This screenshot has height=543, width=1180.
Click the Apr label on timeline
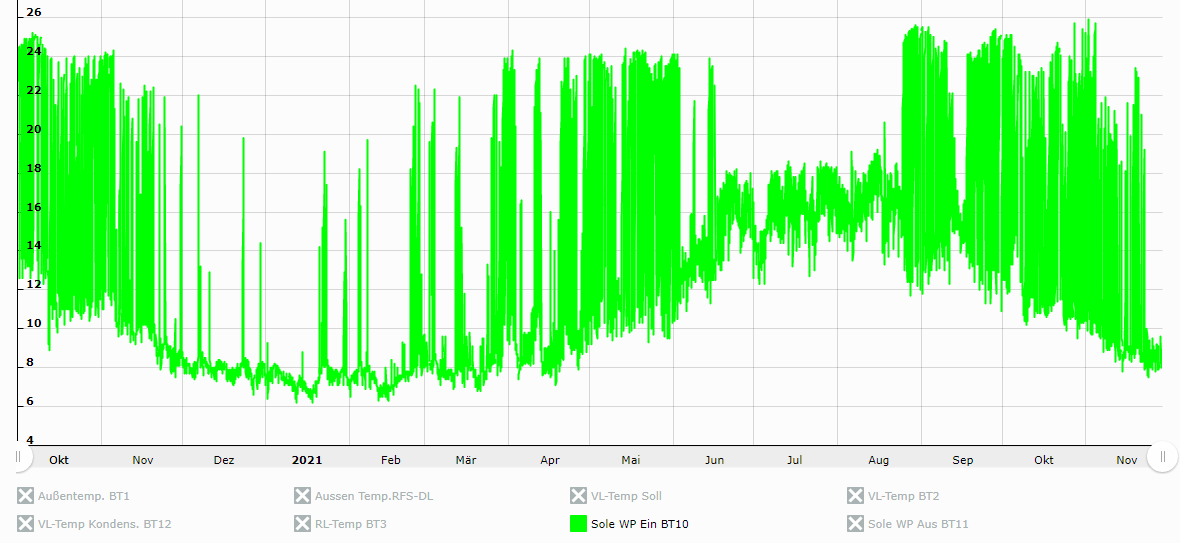549,460
